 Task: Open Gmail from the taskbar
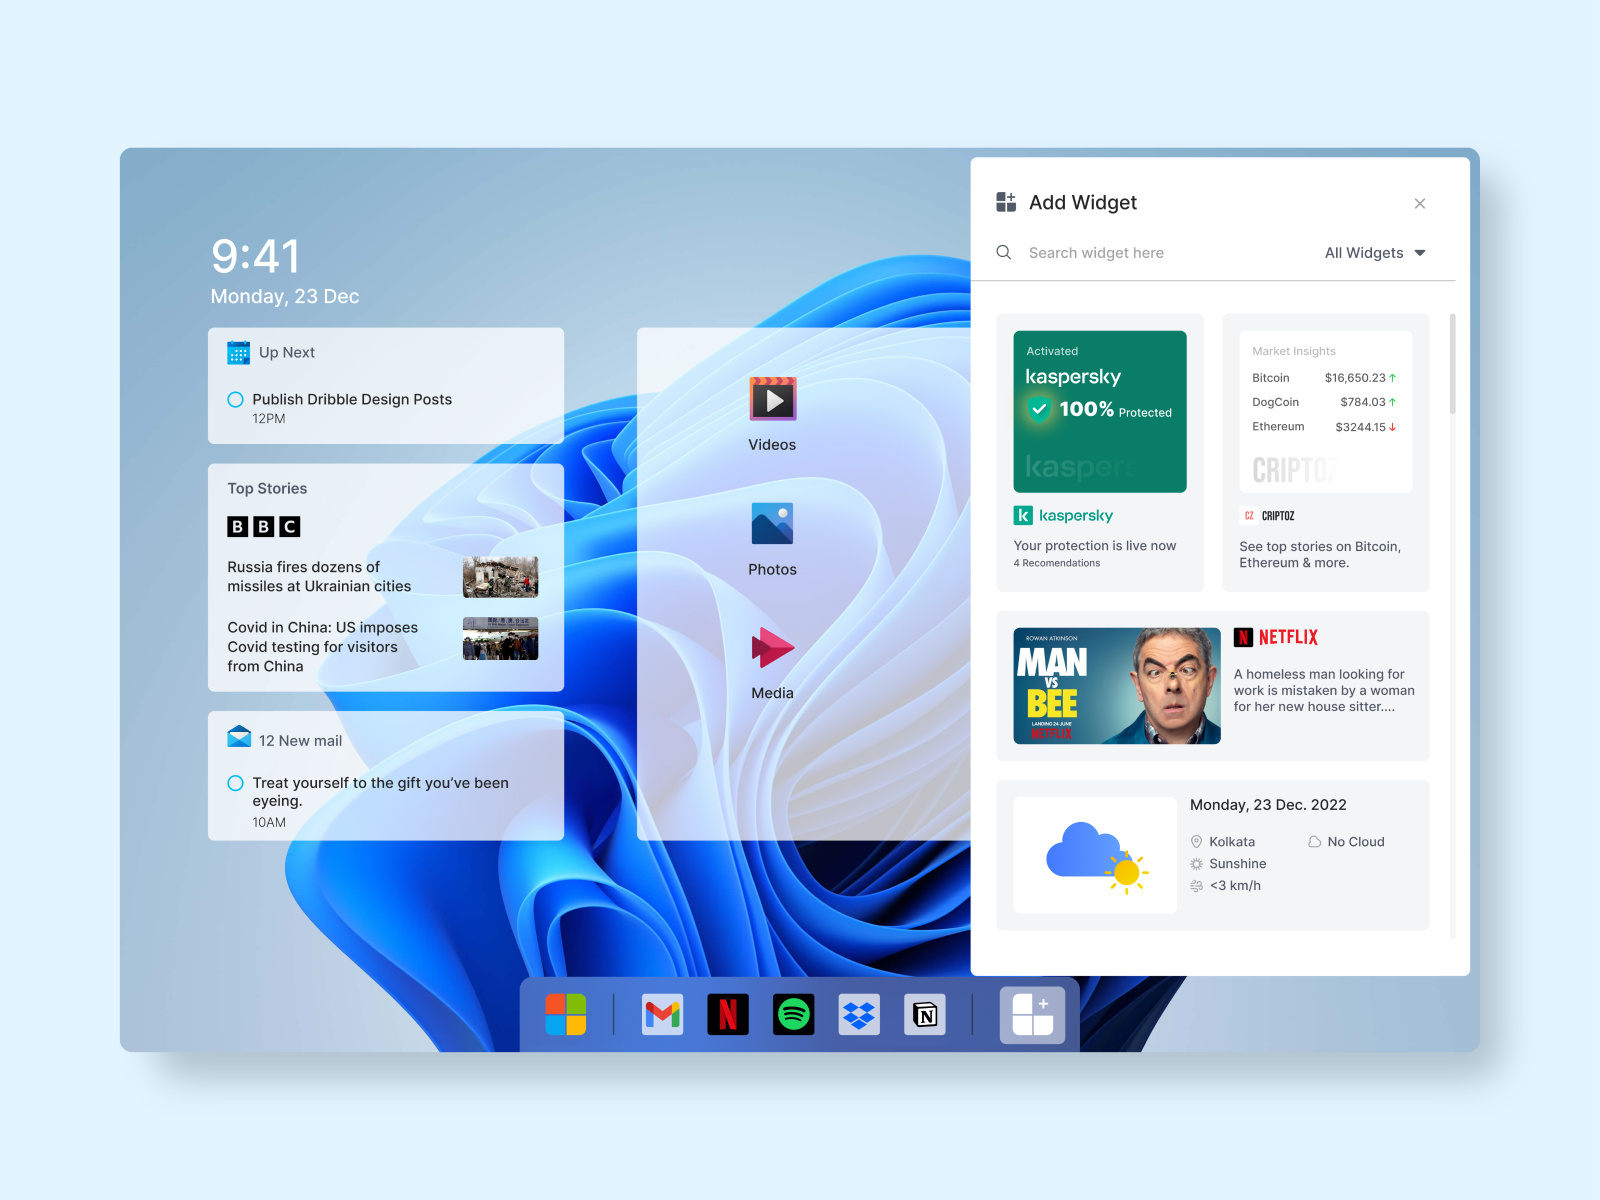[662, 1014]
